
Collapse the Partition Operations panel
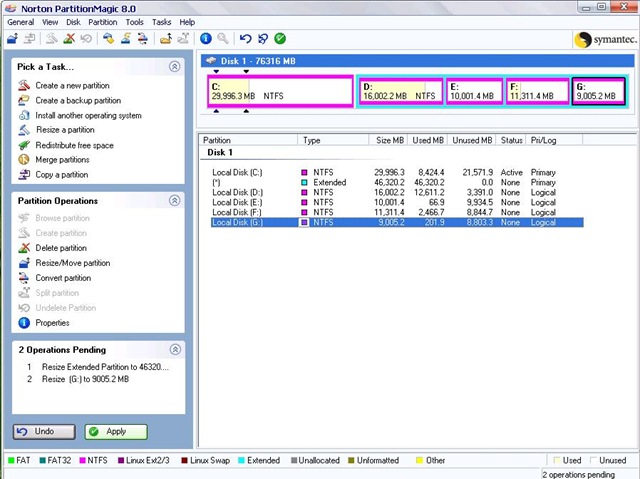tap(174, 200)
